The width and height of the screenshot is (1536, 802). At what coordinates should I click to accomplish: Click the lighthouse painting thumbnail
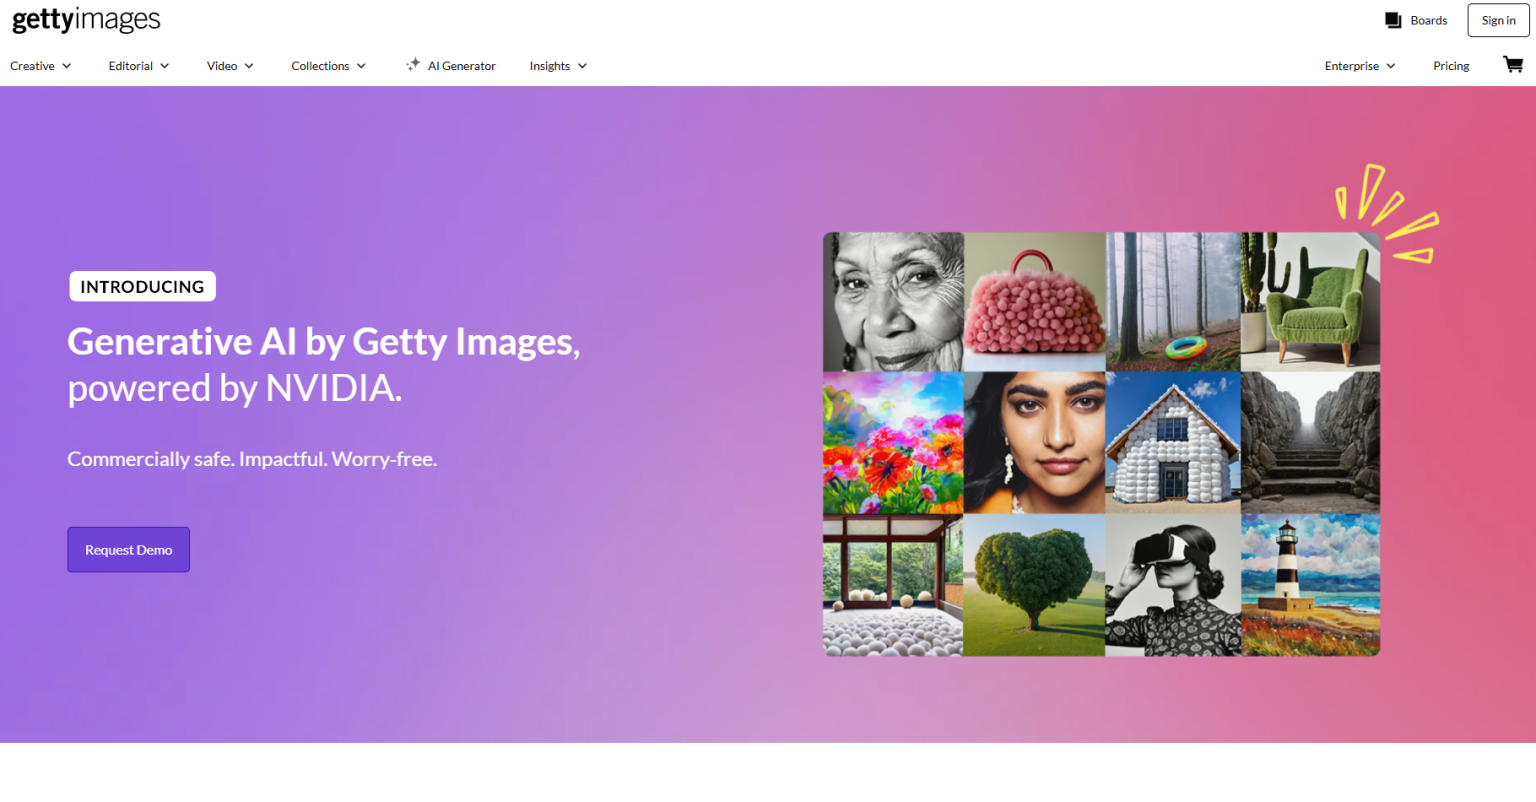click(x=1310, y=585)
